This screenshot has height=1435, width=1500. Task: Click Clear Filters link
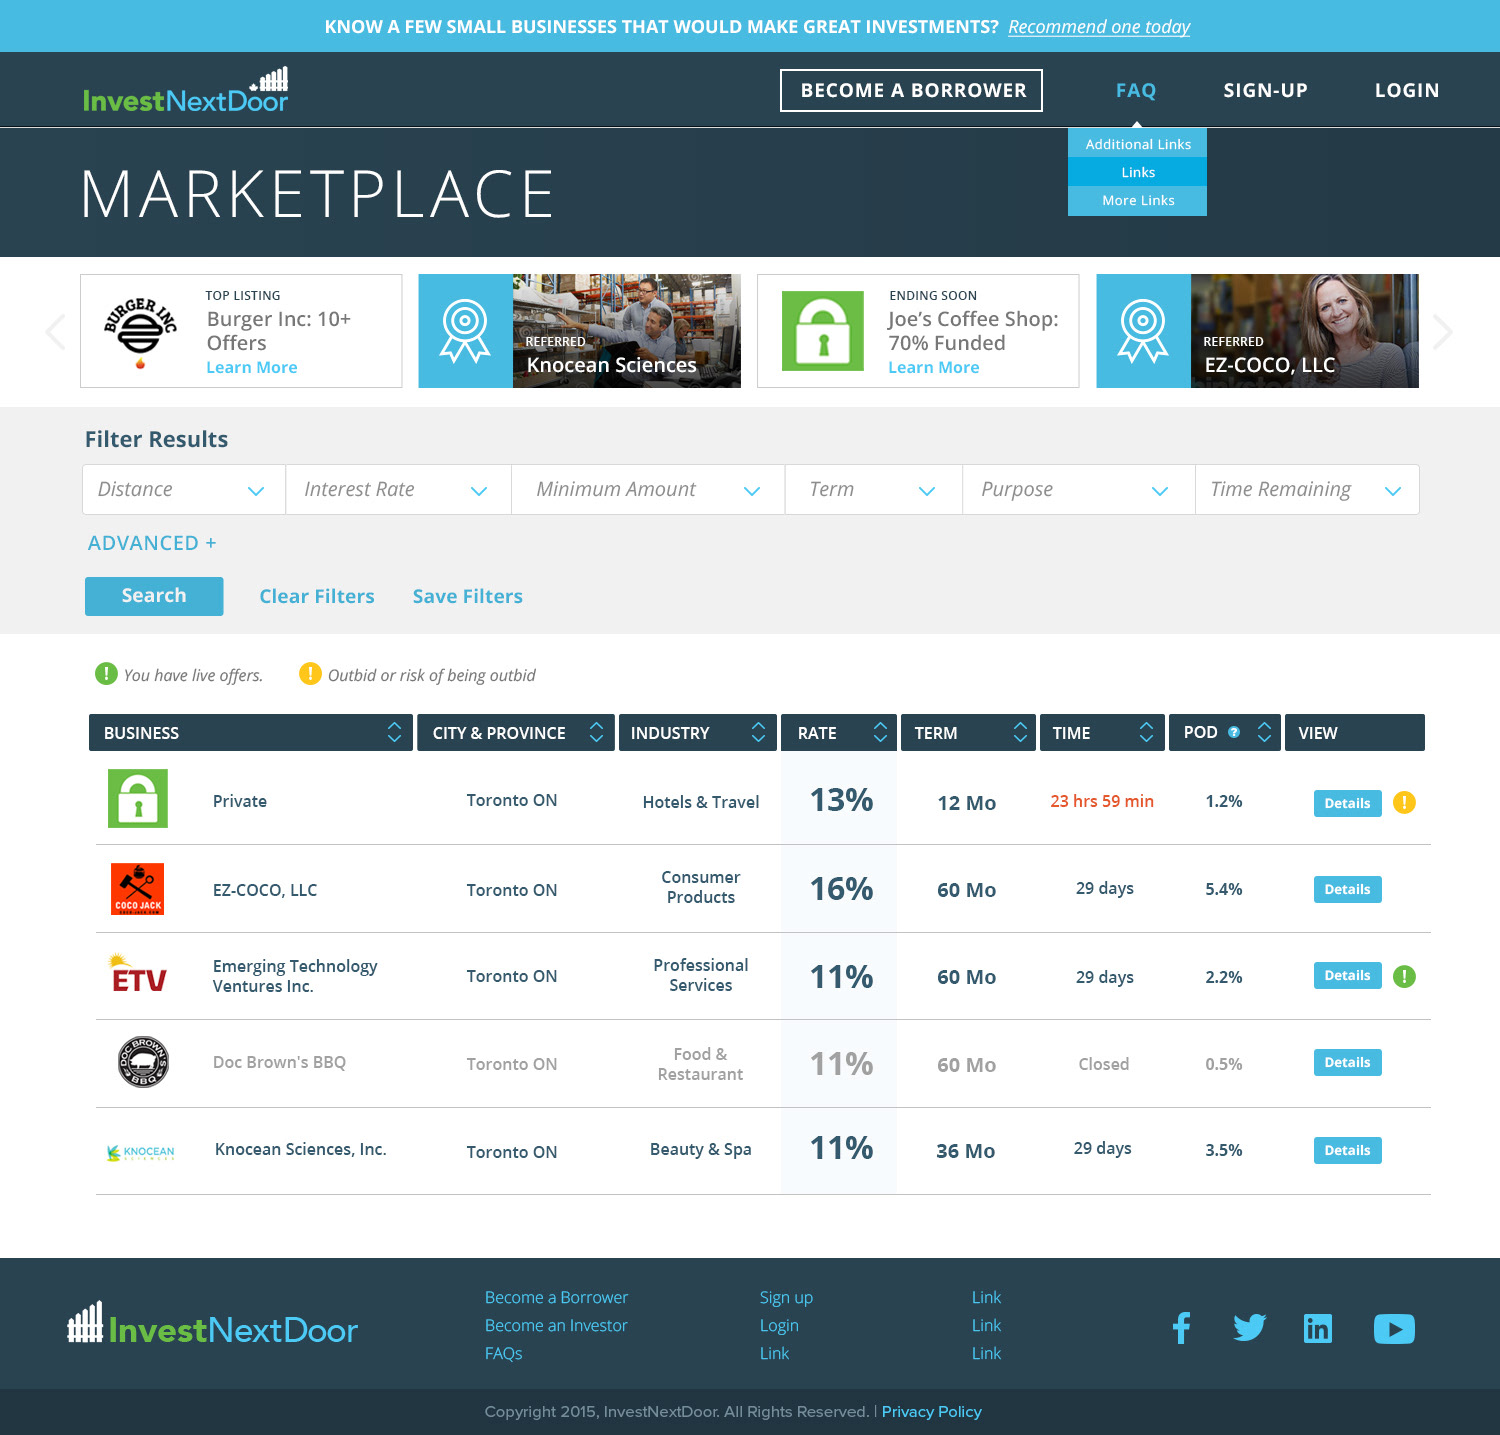click(x=317, y=596)
